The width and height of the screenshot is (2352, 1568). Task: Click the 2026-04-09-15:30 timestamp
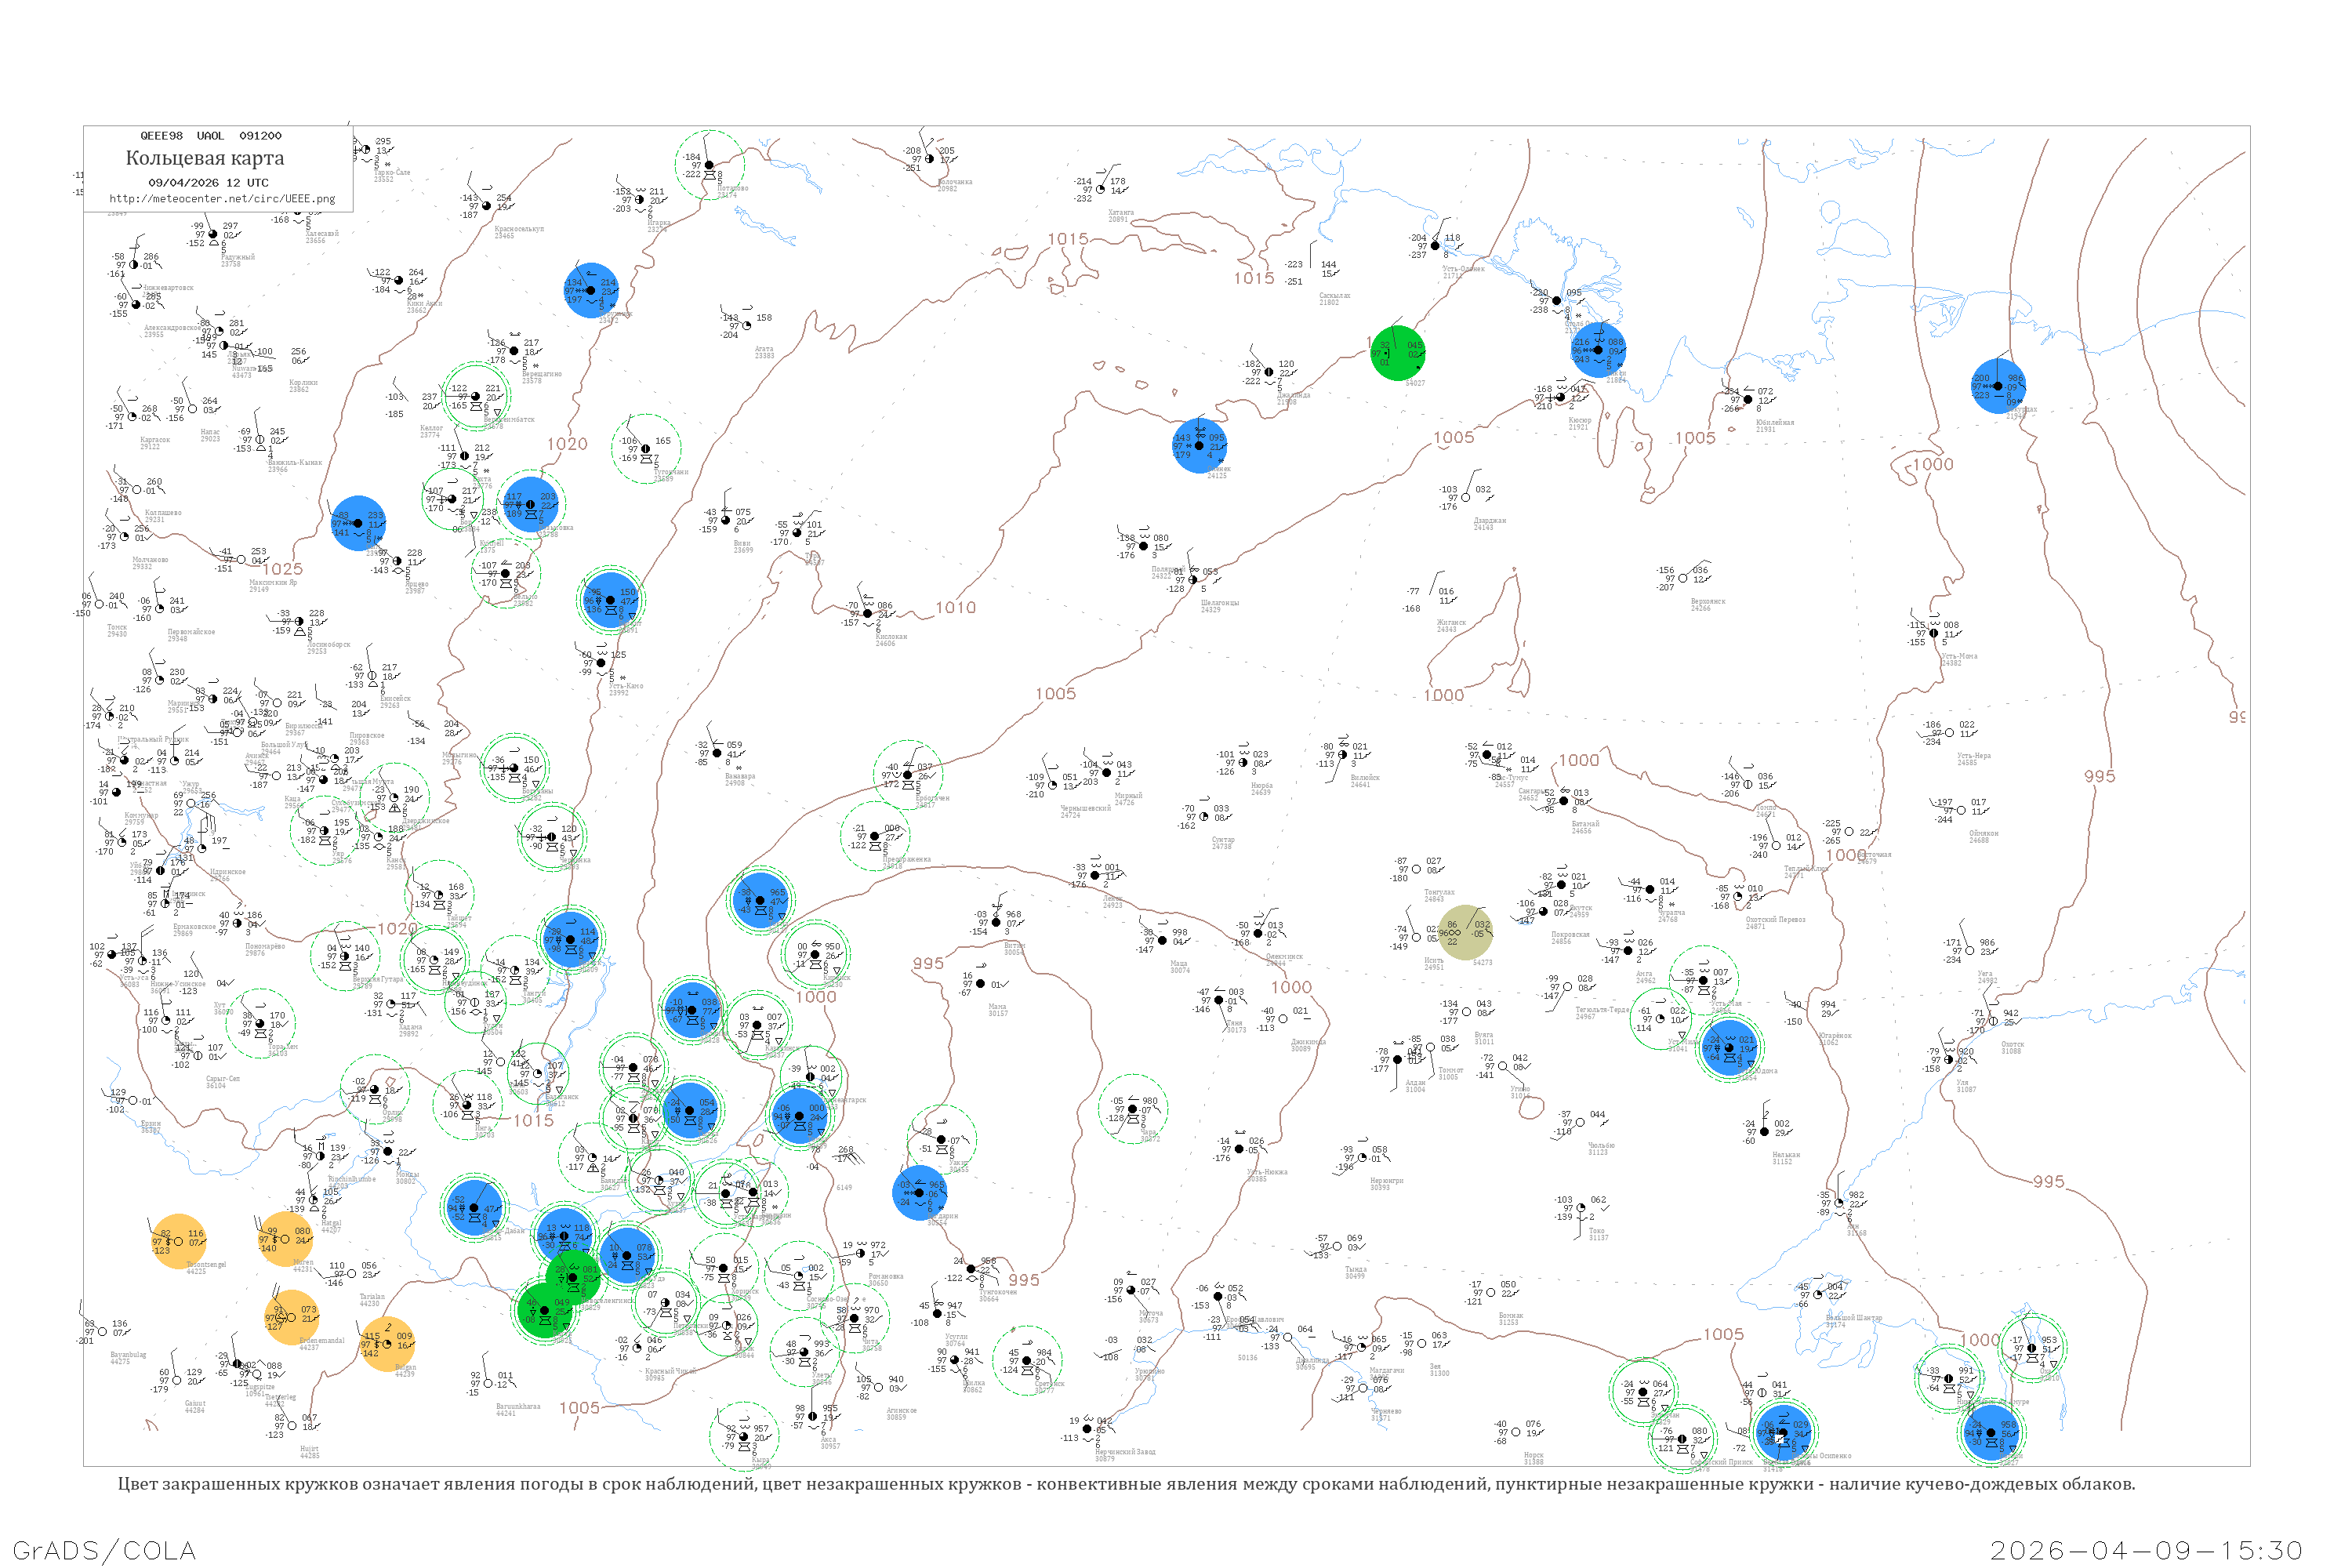point(2146,1550)
